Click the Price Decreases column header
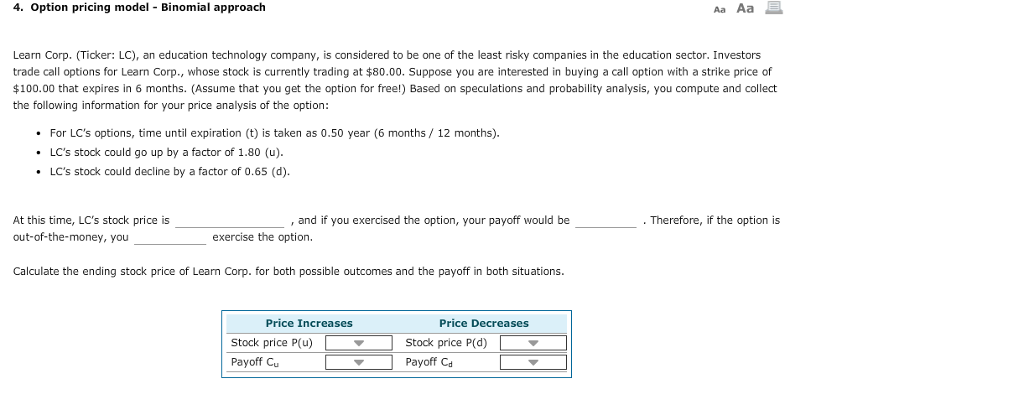The image size is (1024, 415). click(484, 324)
